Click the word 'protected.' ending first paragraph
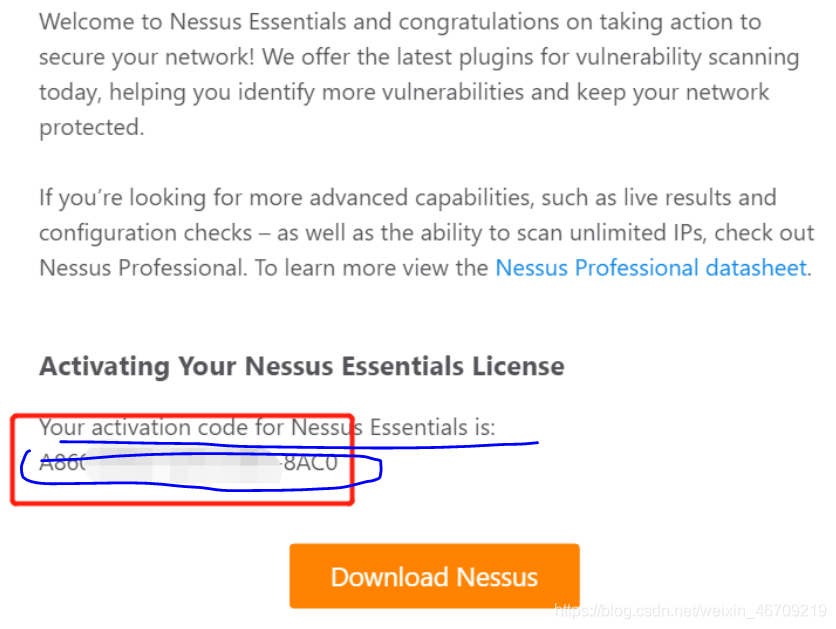 click(92, 127)
